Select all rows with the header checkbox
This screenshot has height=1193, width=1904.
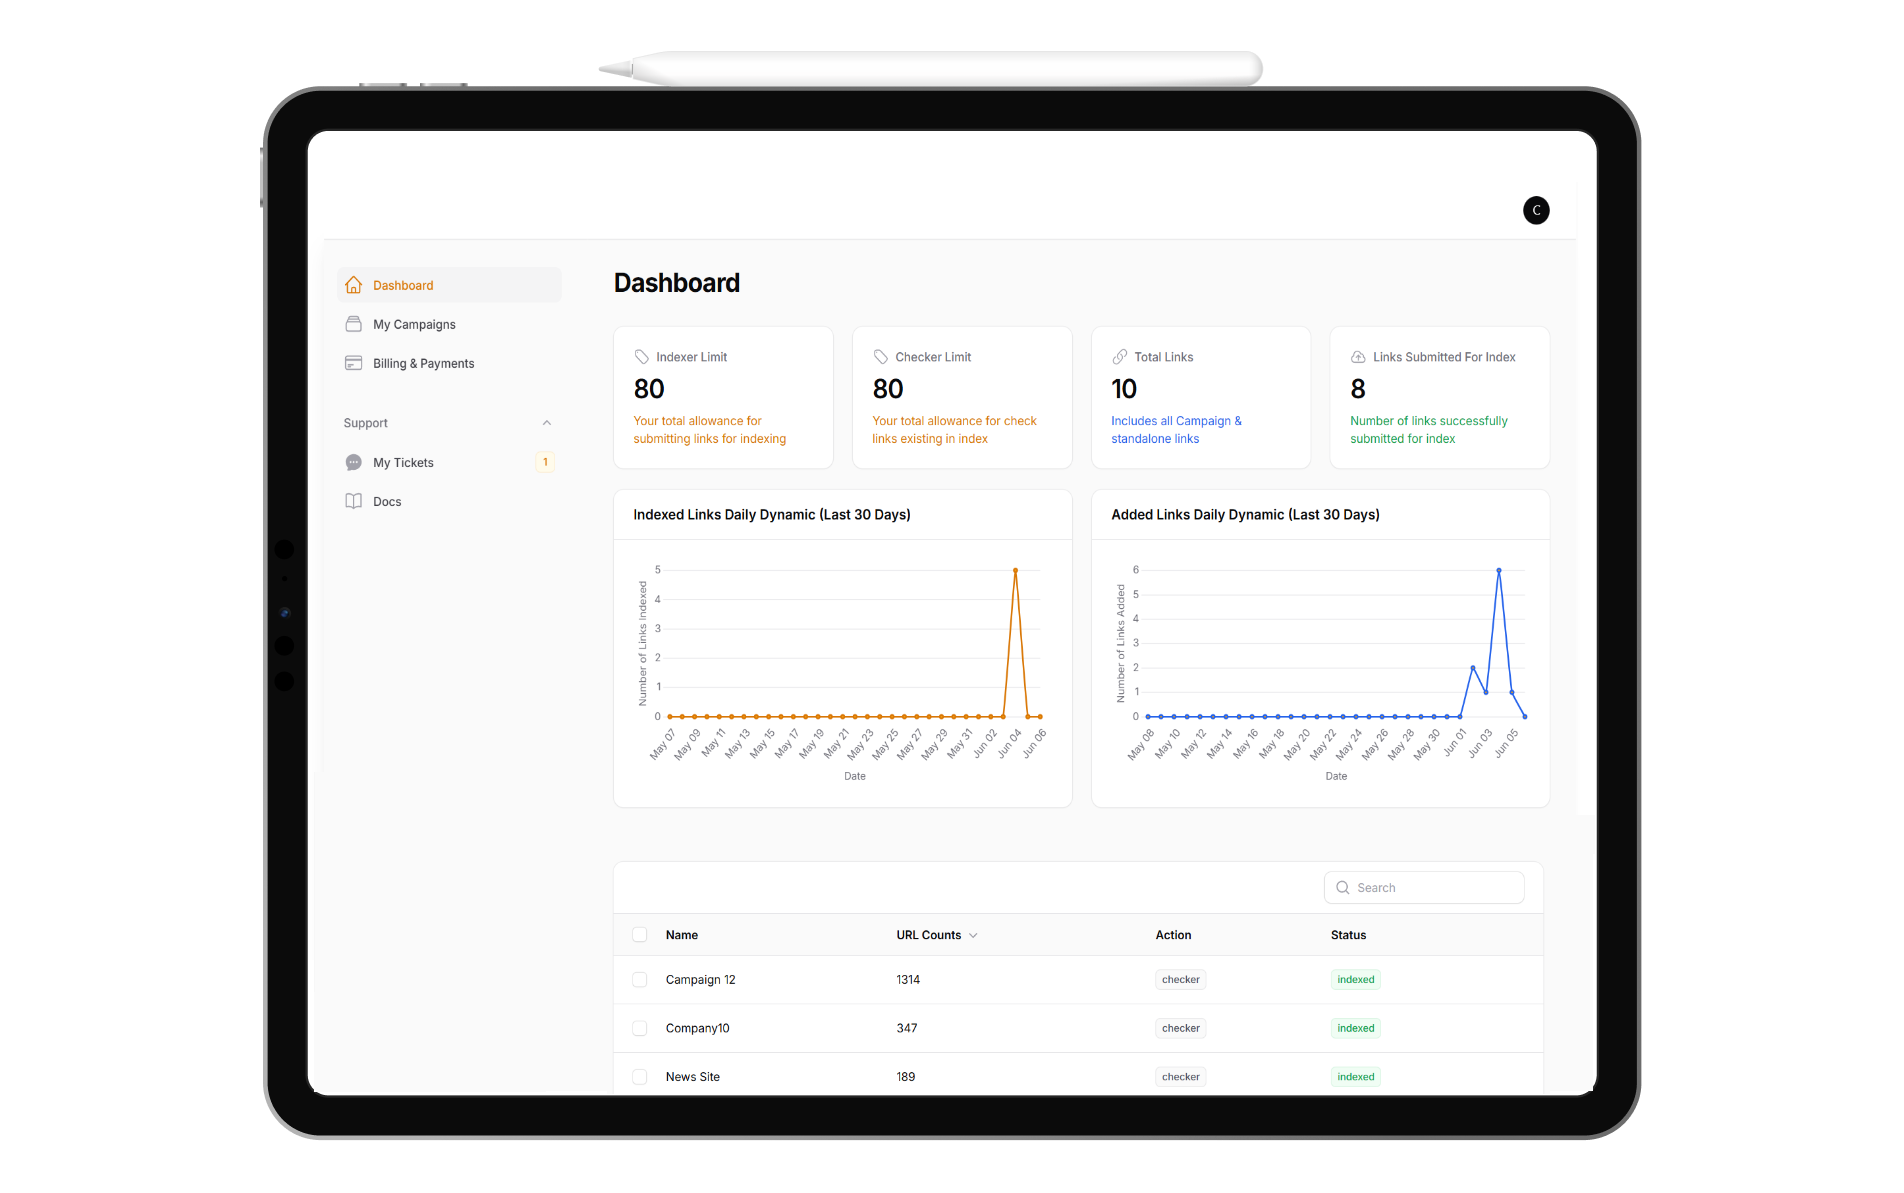pos(639,934)
